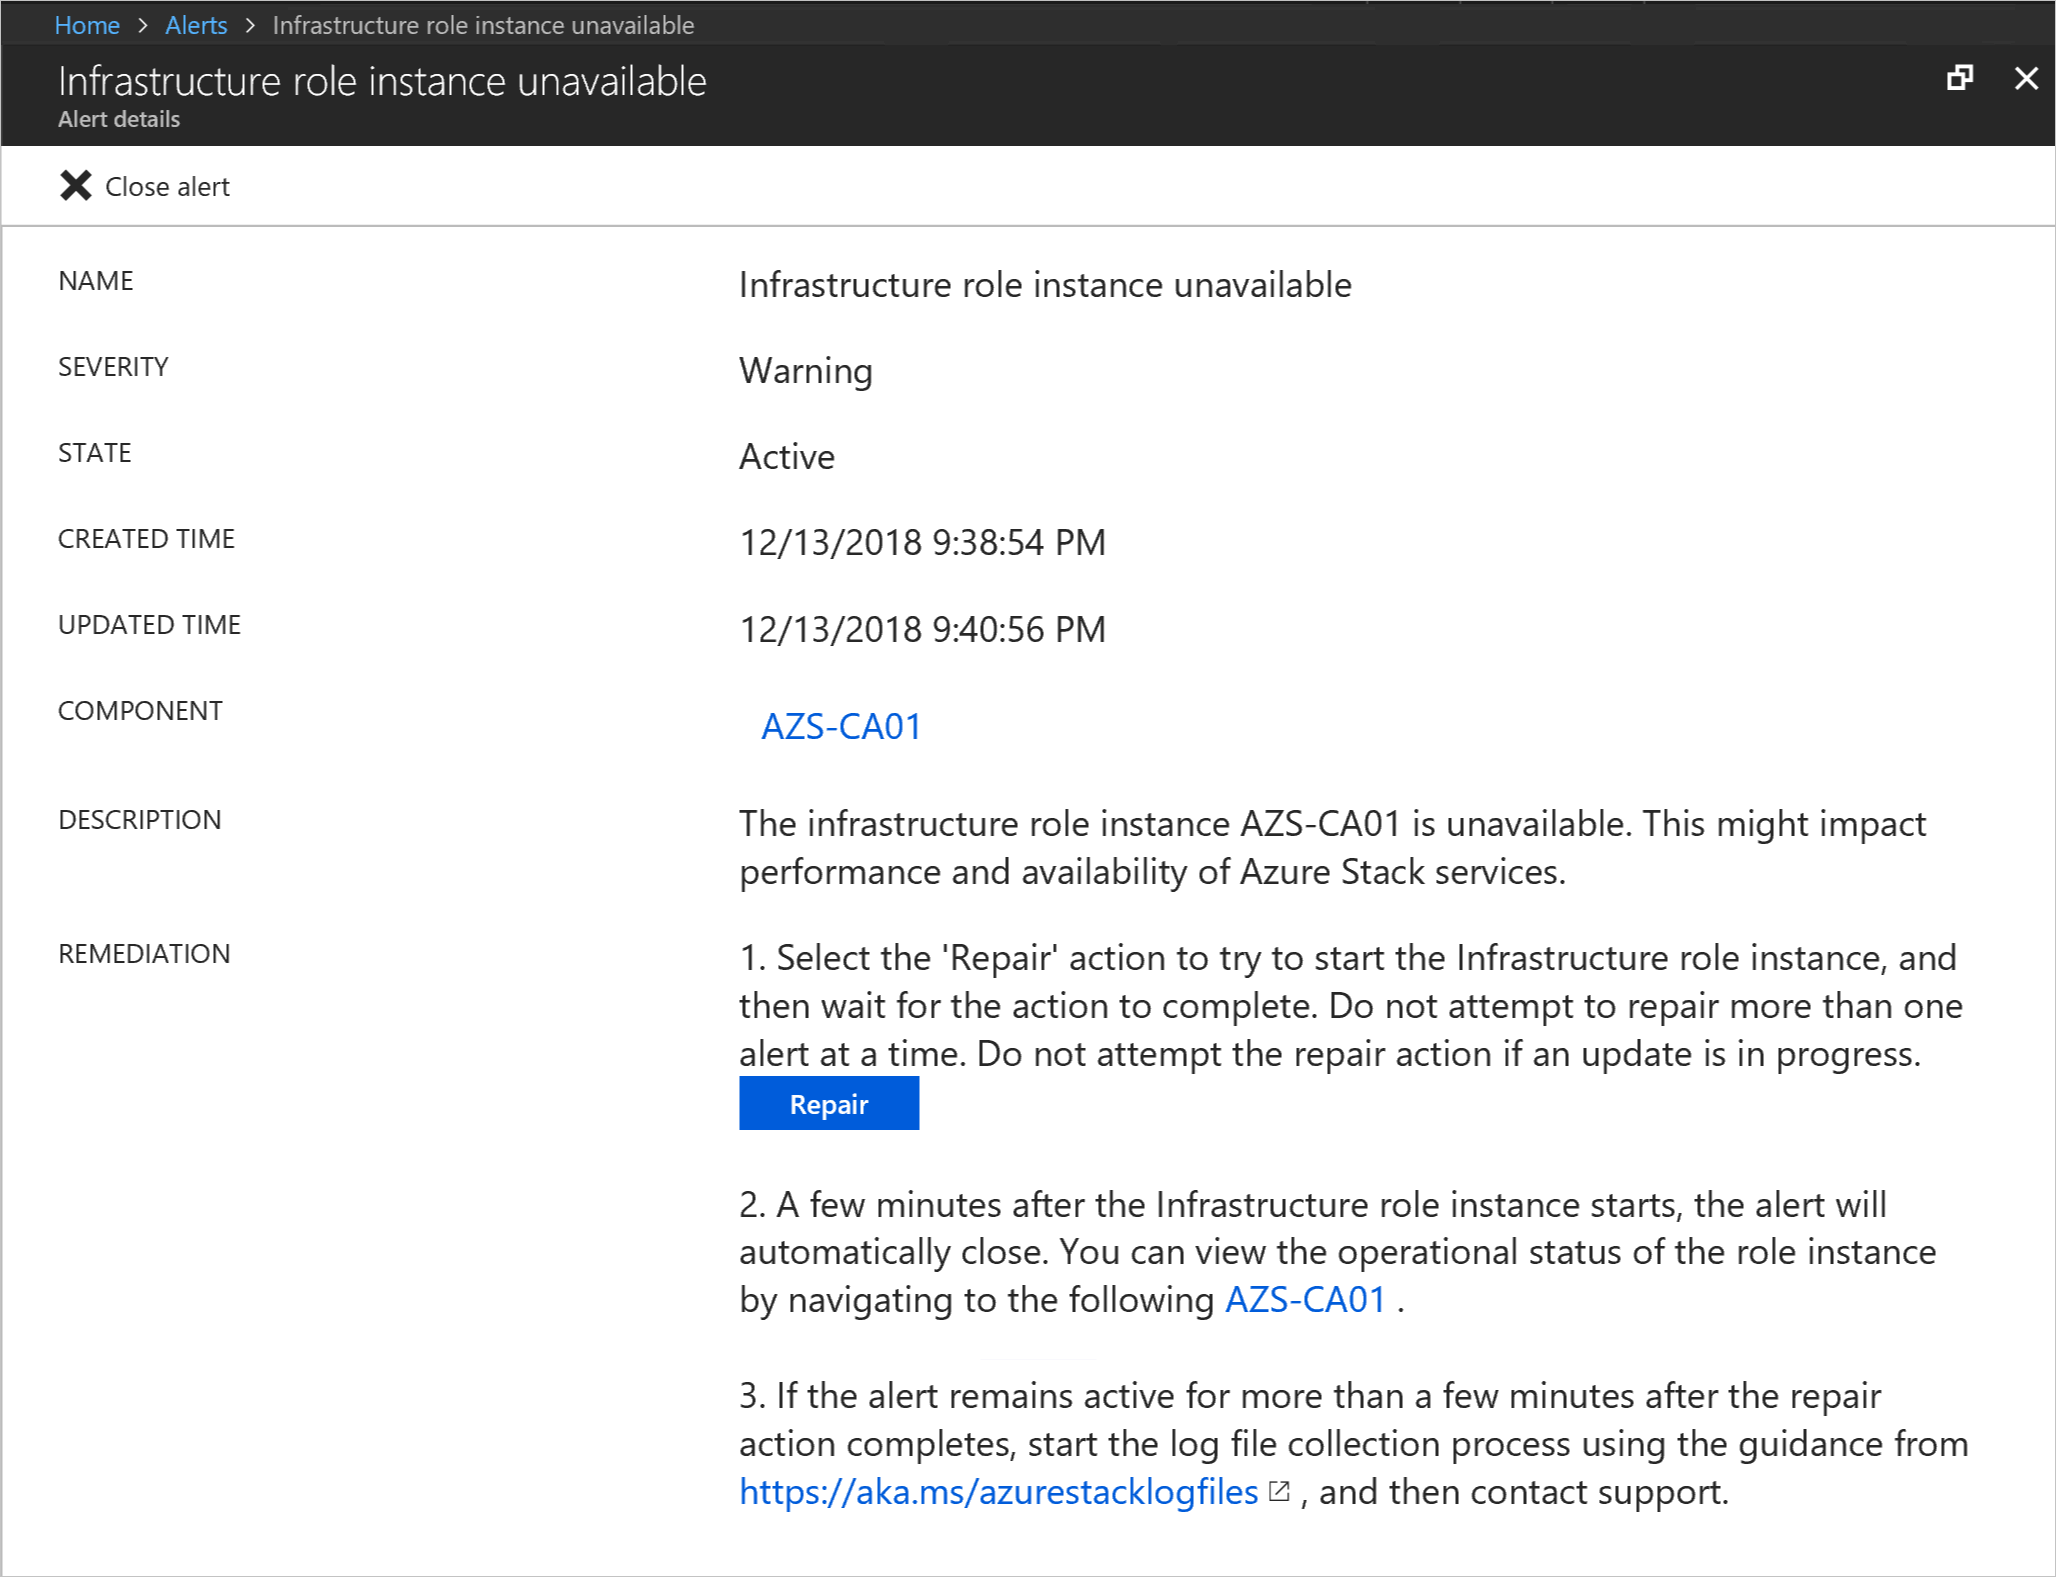
Task: Click the Repair button to fix instance
Action: 830,1103
